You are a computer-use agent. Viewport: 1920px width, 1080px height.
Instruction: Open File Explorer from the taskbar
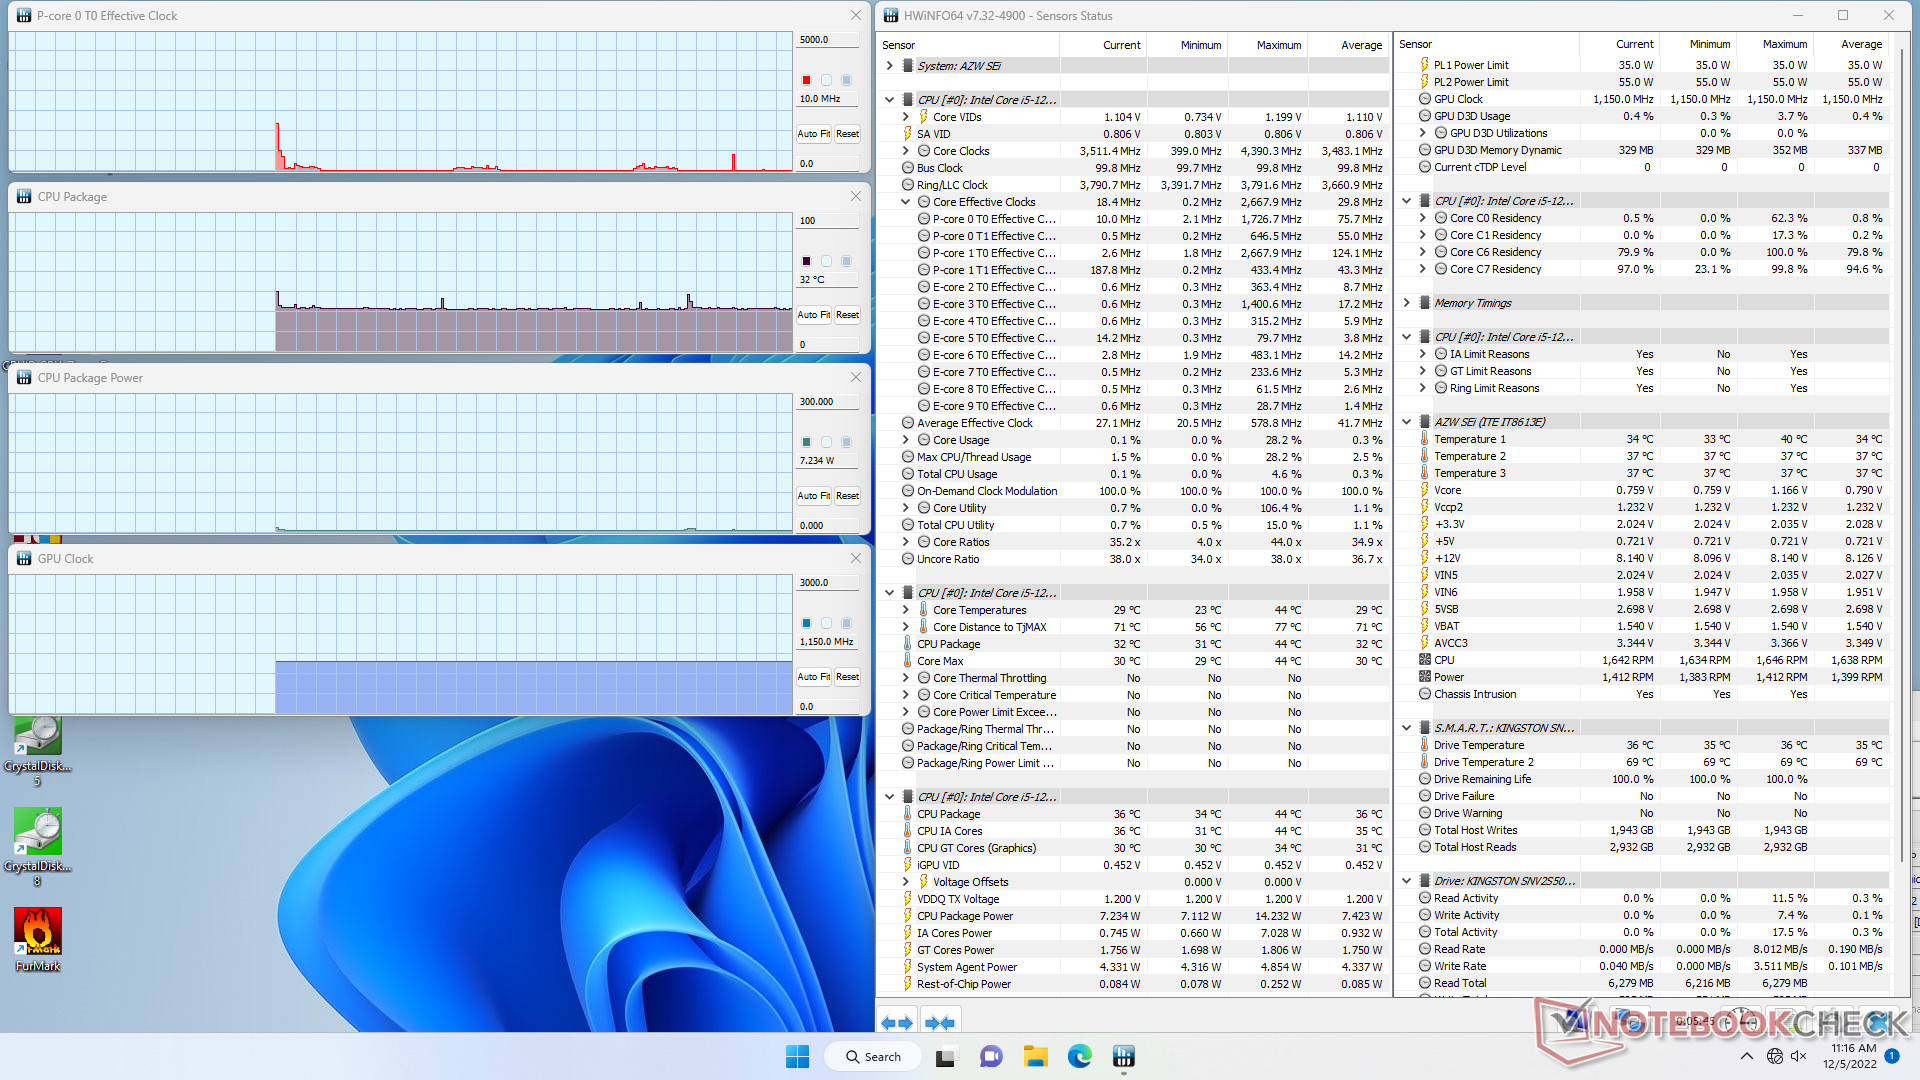tap(1035, 1056)
